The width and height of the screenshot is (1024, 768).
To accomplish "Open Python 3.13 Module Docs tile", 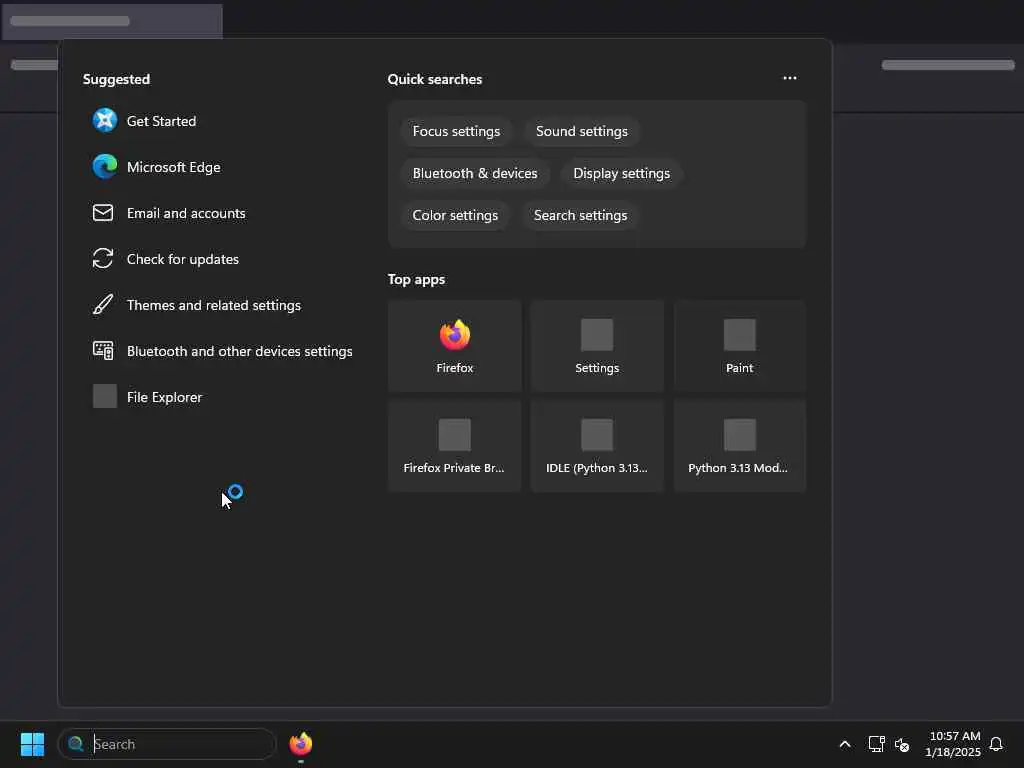I will click(739, 446).
